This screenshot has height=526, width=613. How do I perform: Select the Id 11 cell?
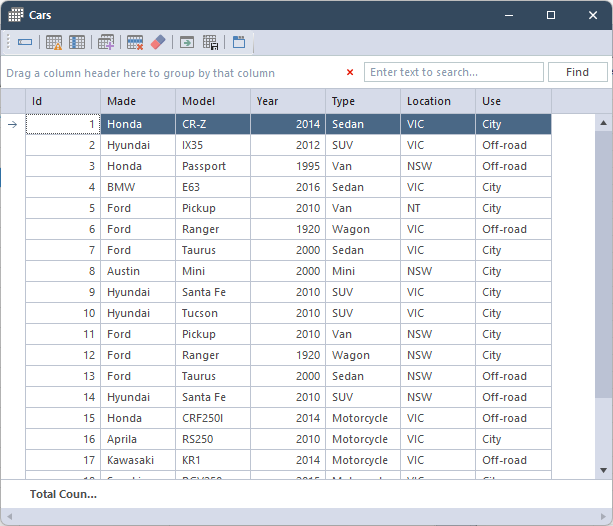pos(63,334)
